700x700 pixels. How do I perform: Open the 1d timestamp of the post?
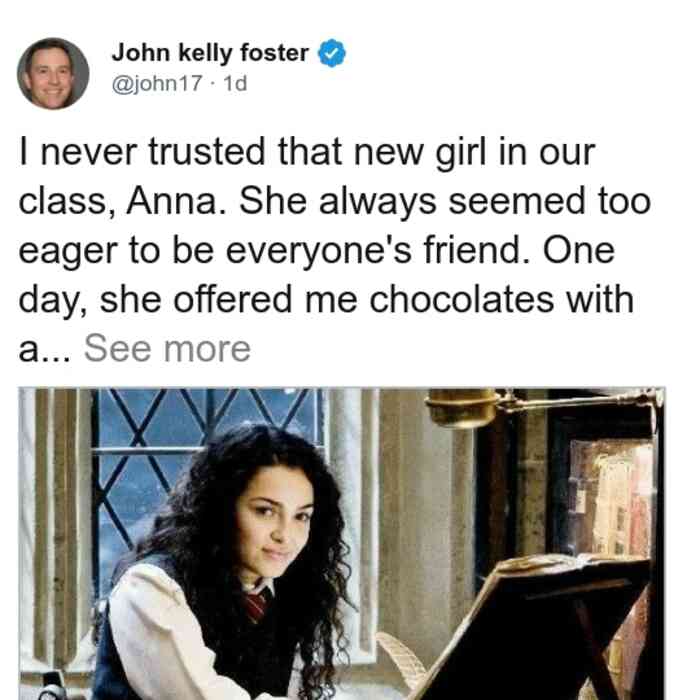tap(235, 83)
